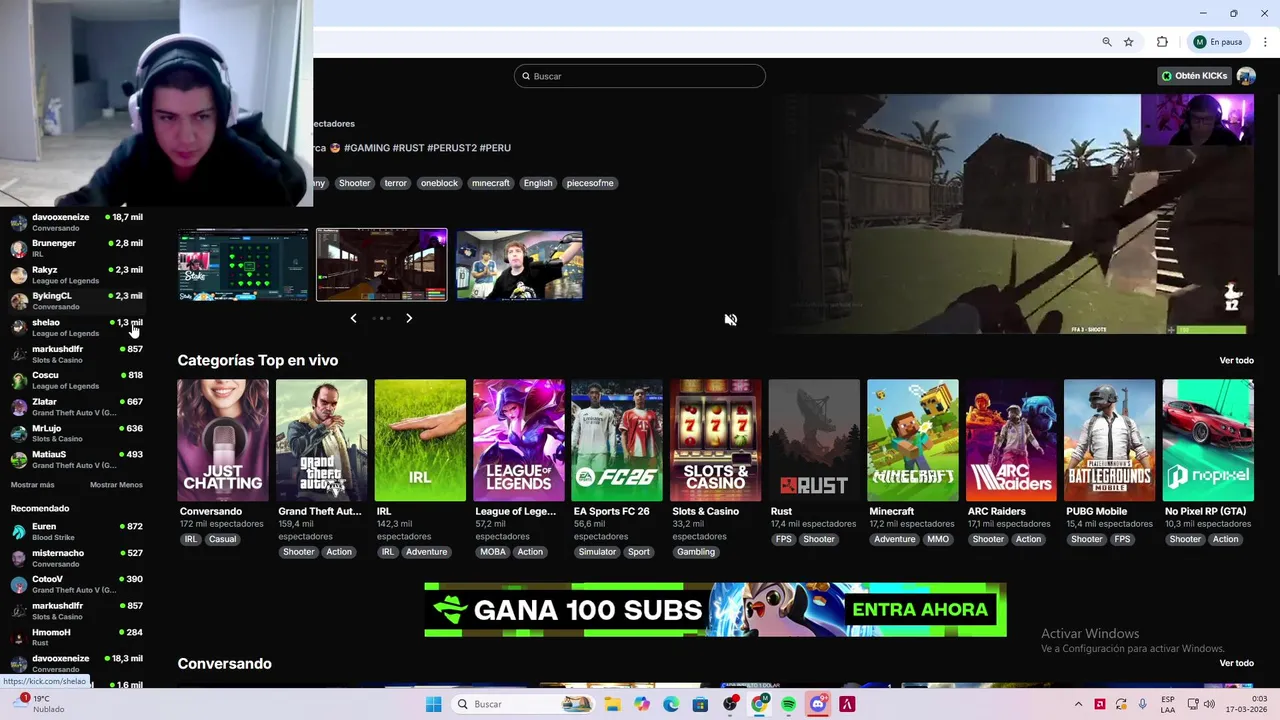Open Ver todo for Conversando section

point(1236,663)
